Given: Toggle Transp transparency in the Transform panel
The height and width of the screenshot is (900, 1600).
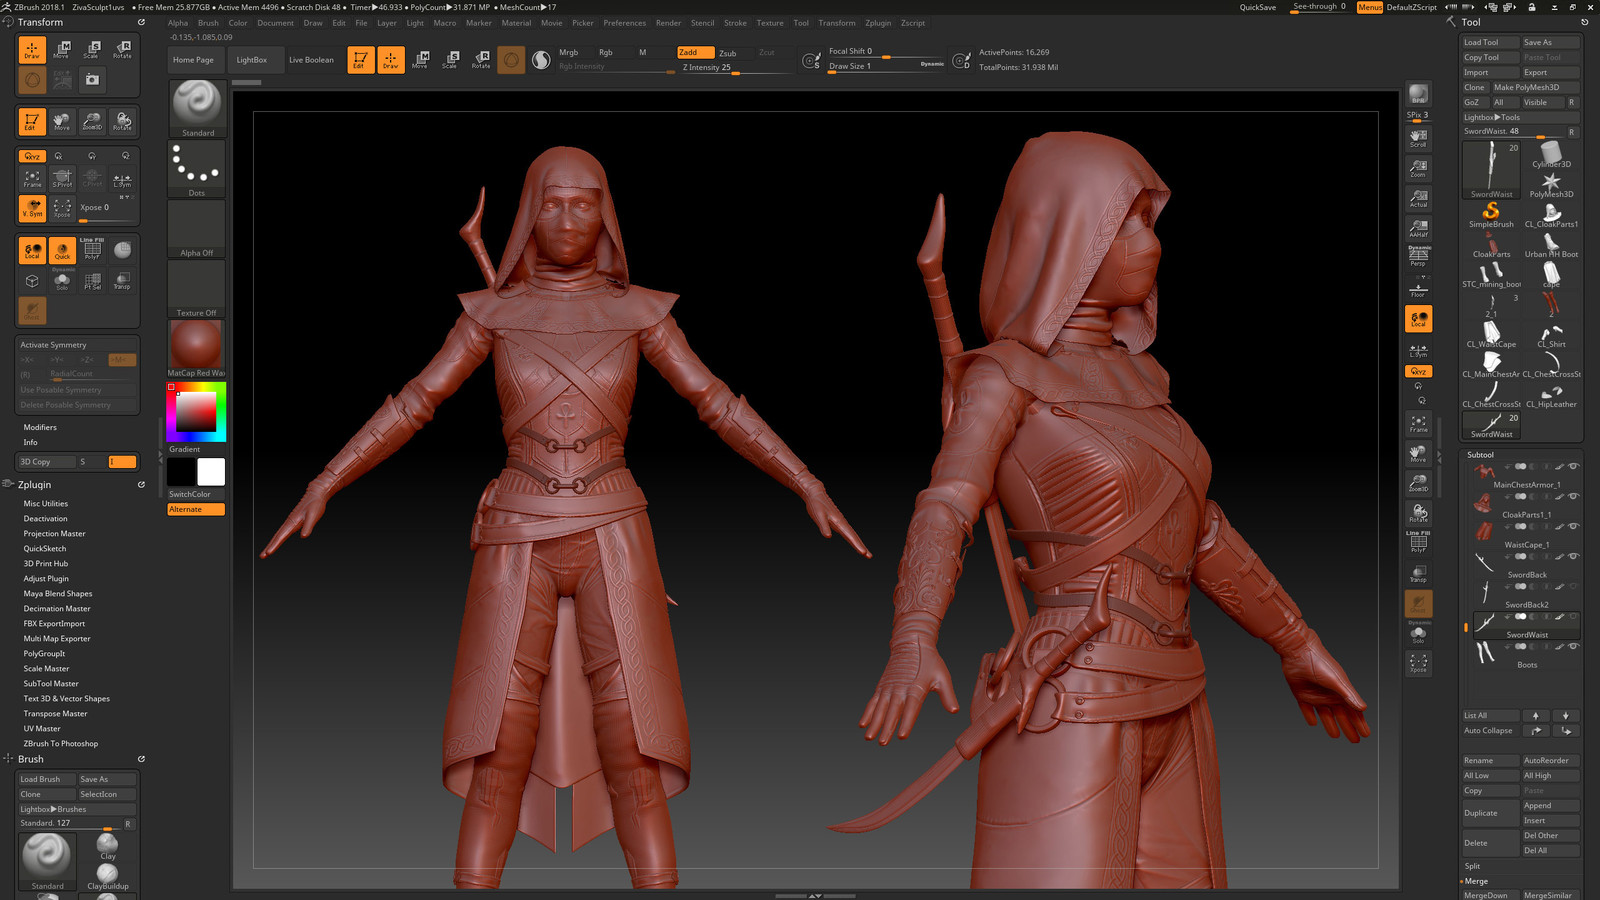Looking at the screenshot, I should click(x=122, y=281).
